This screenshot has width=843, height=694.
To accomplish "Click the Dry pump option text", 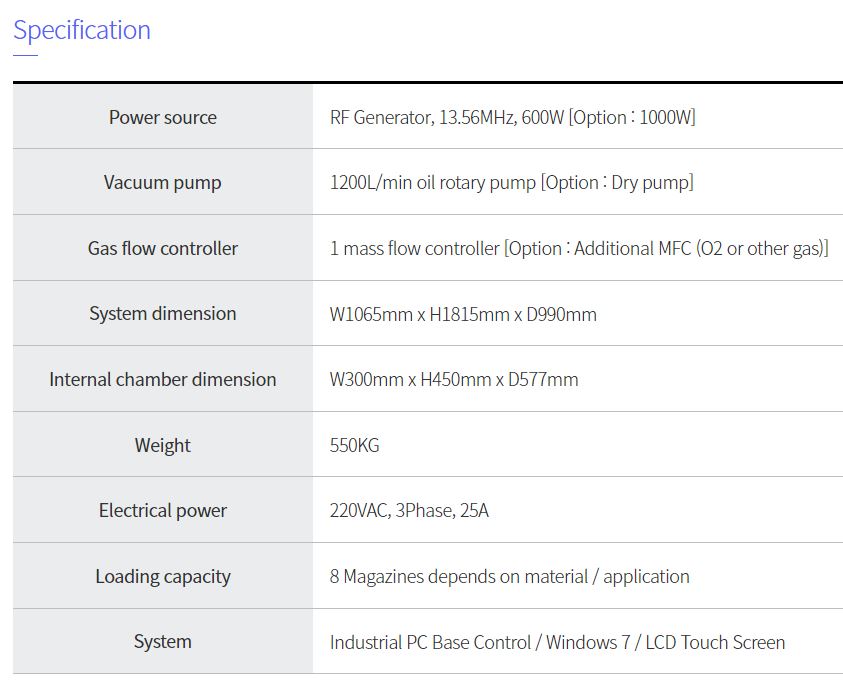I will tap(650, 183).
